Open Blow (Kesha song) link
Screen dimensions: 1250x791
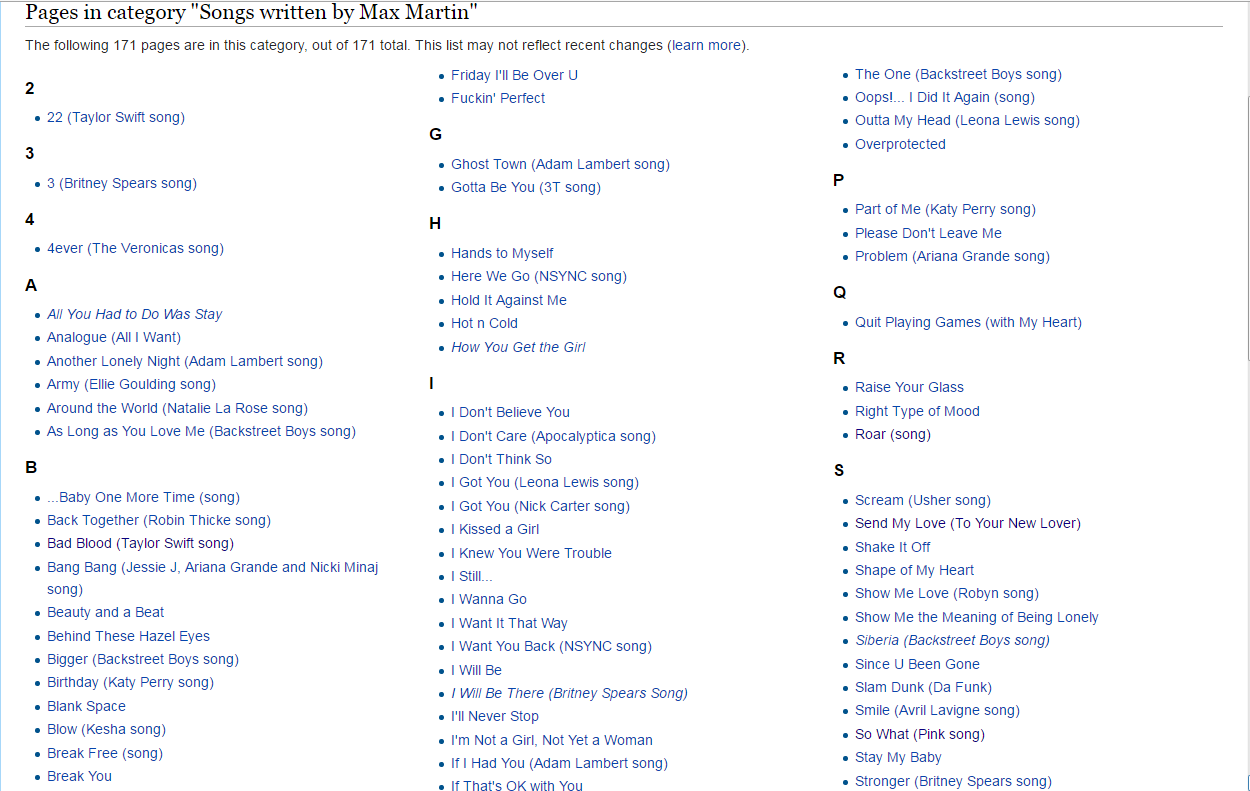106,729
